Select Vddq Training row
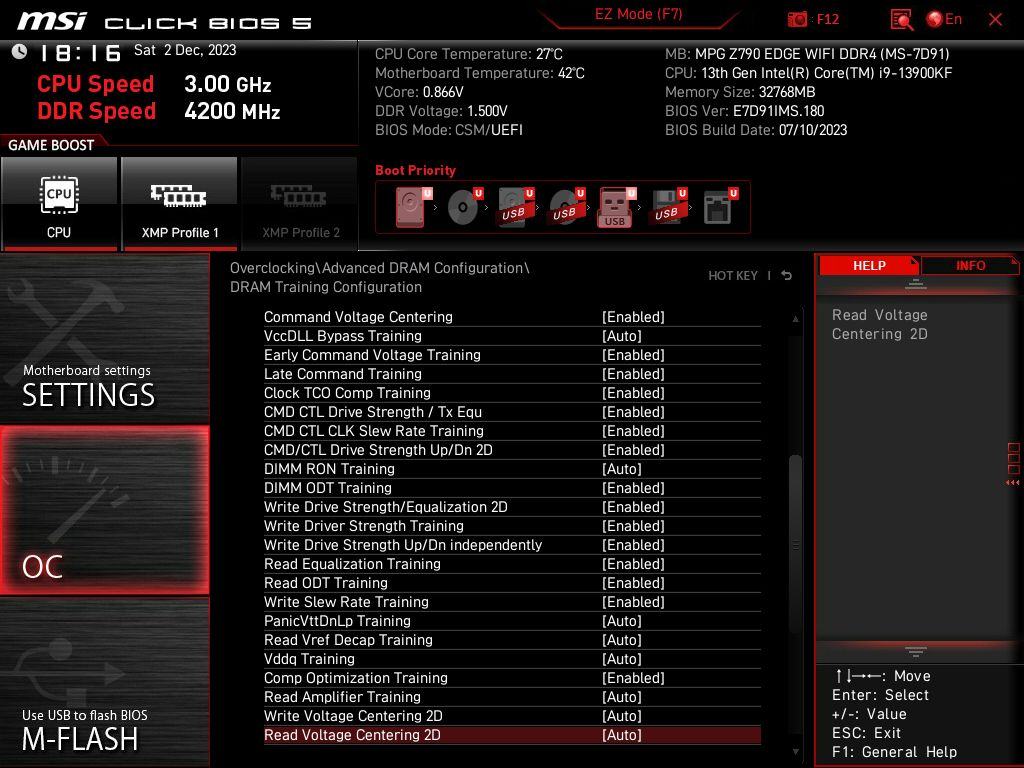Viewport: 1024px width, 768px height. (512, 658)
